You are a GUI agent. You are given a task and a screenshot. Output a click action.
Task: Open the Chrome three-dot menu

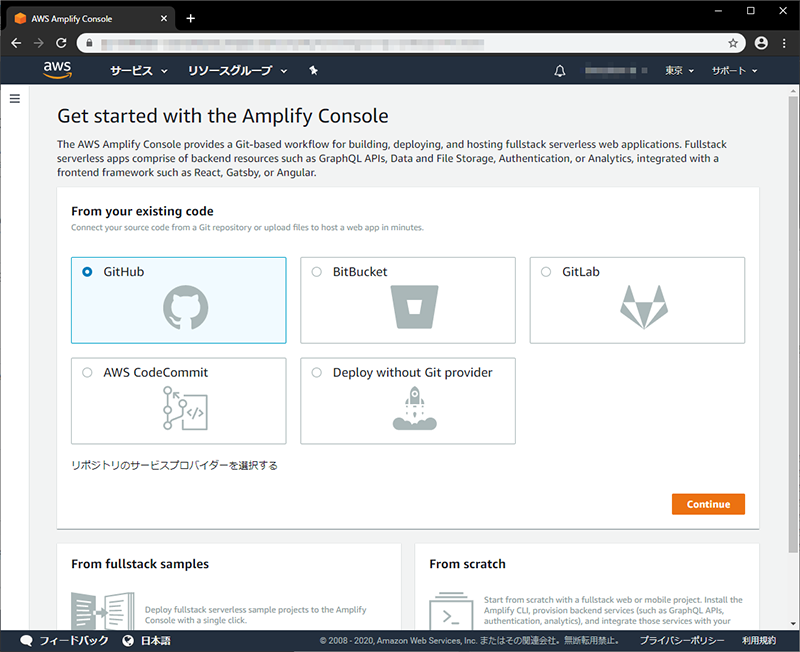click(784, 43)
